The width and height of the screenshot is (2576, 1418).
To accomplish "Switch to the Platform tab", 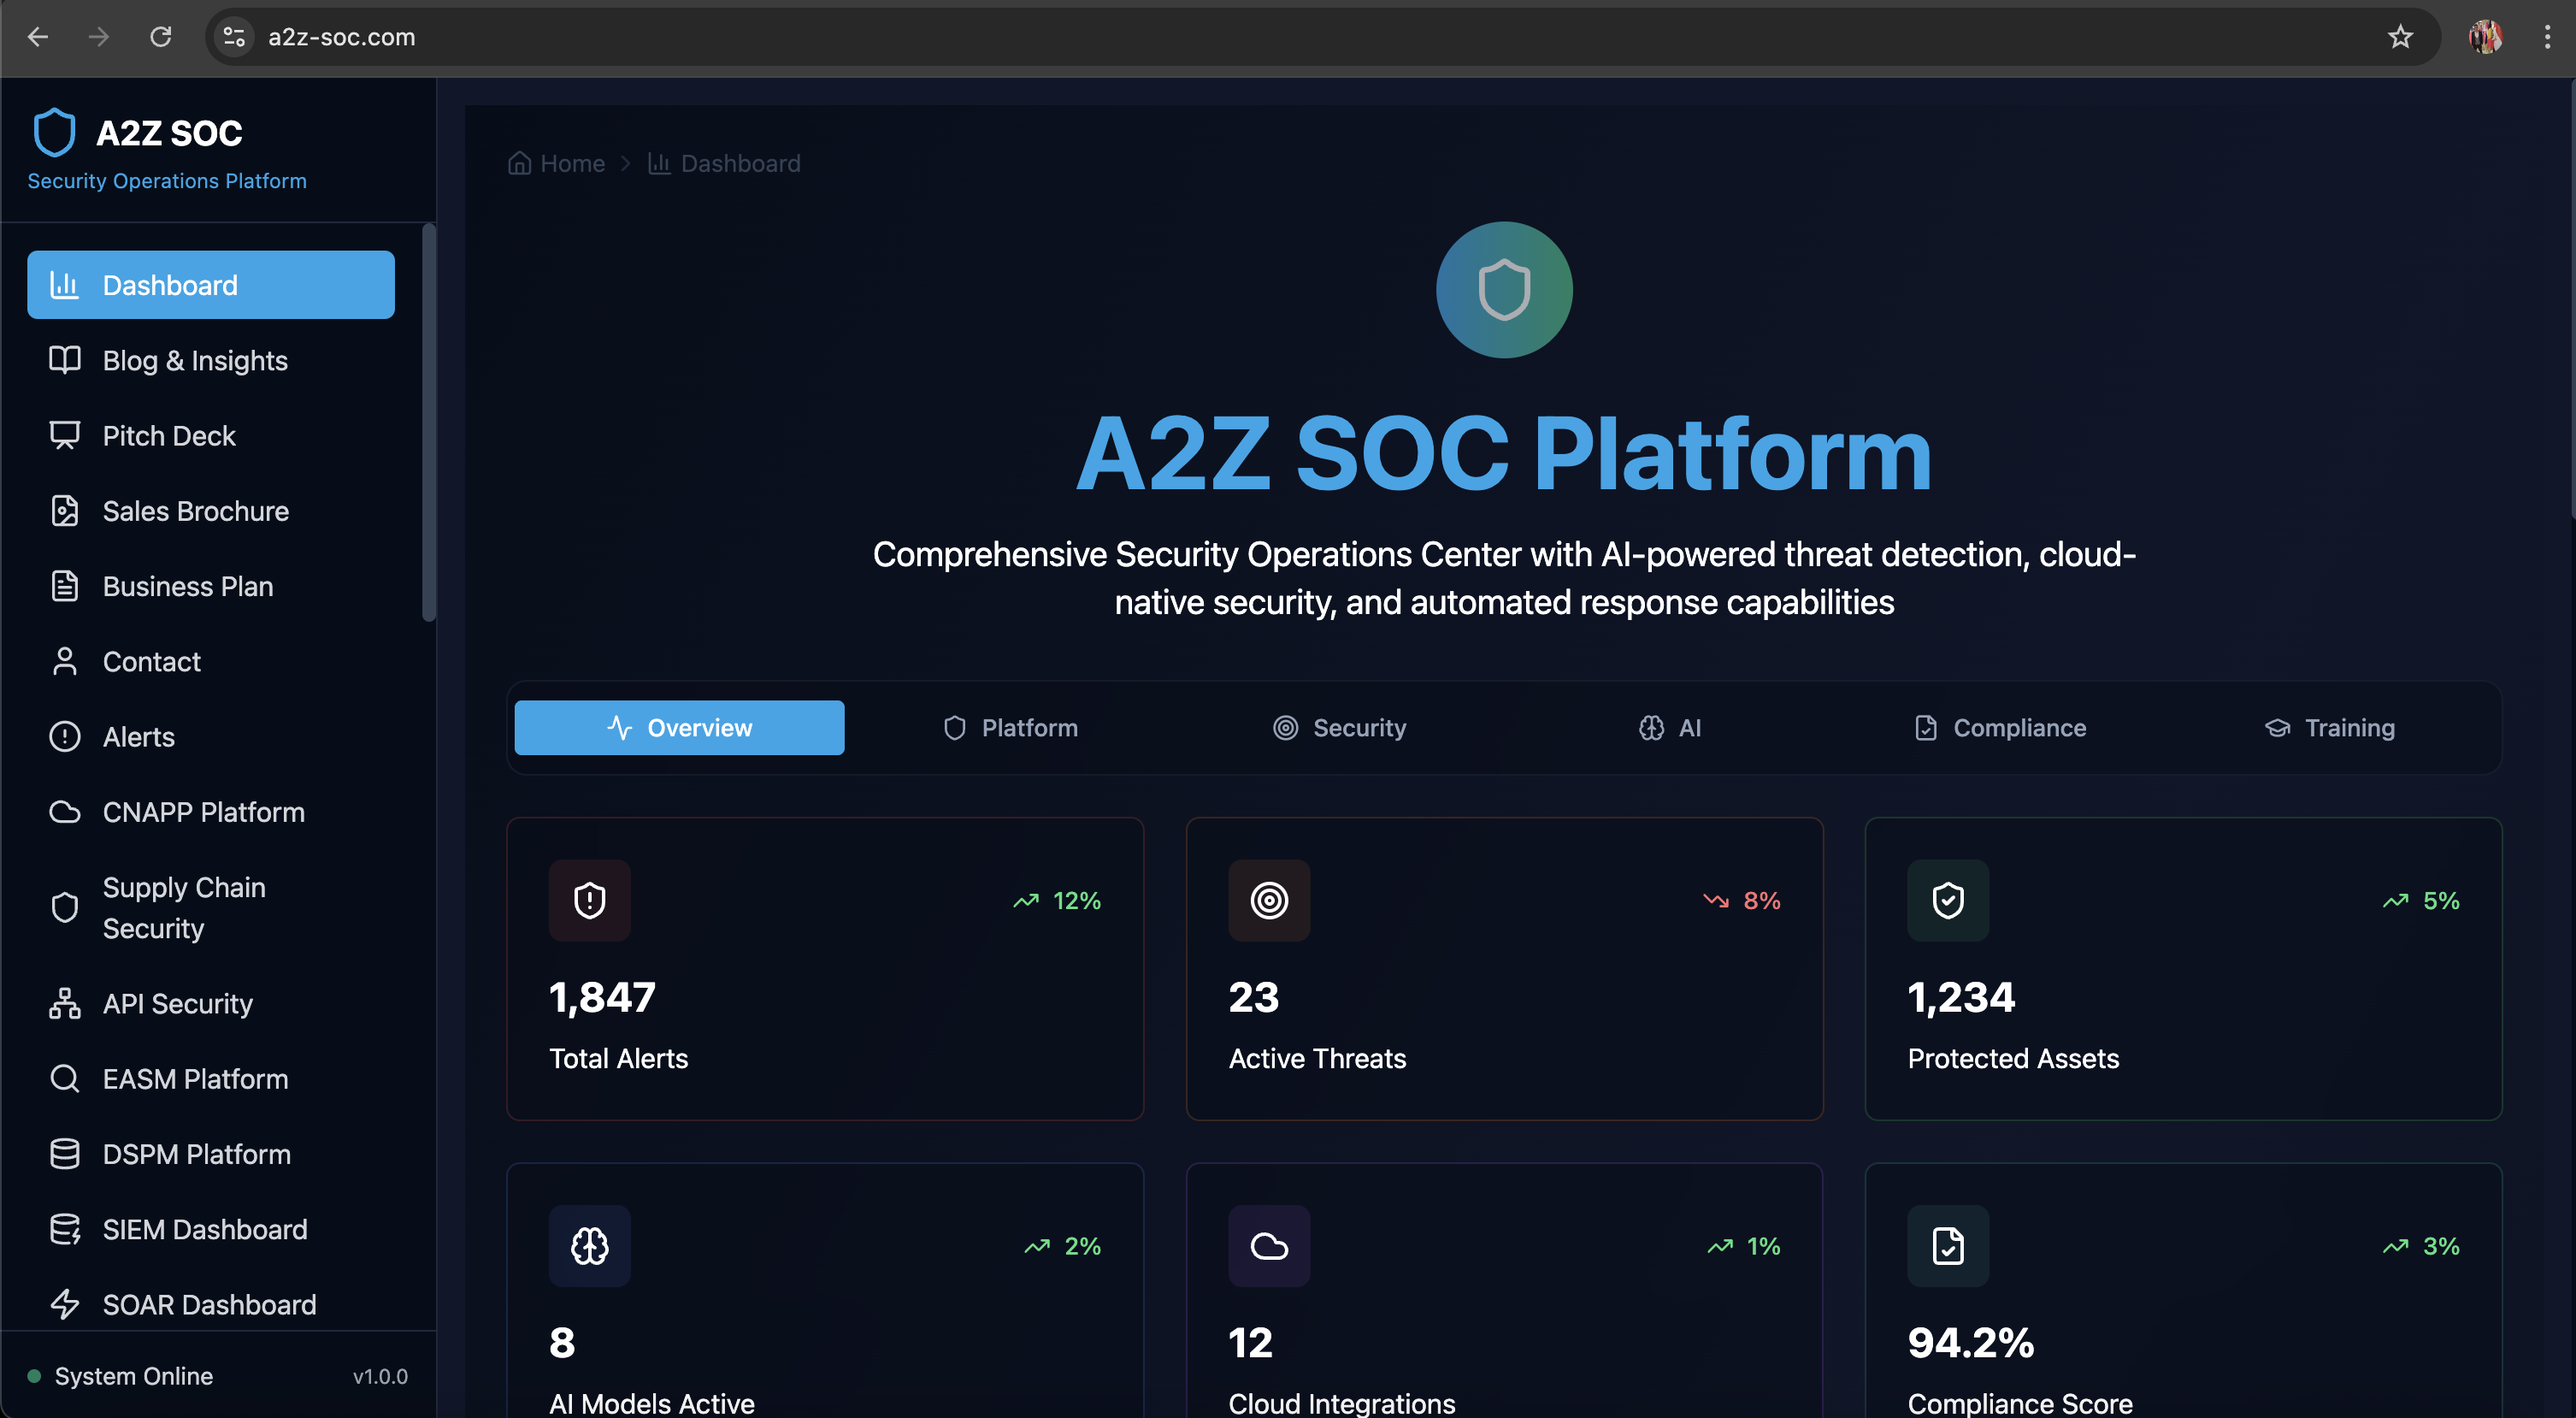I will point(1010,728).
